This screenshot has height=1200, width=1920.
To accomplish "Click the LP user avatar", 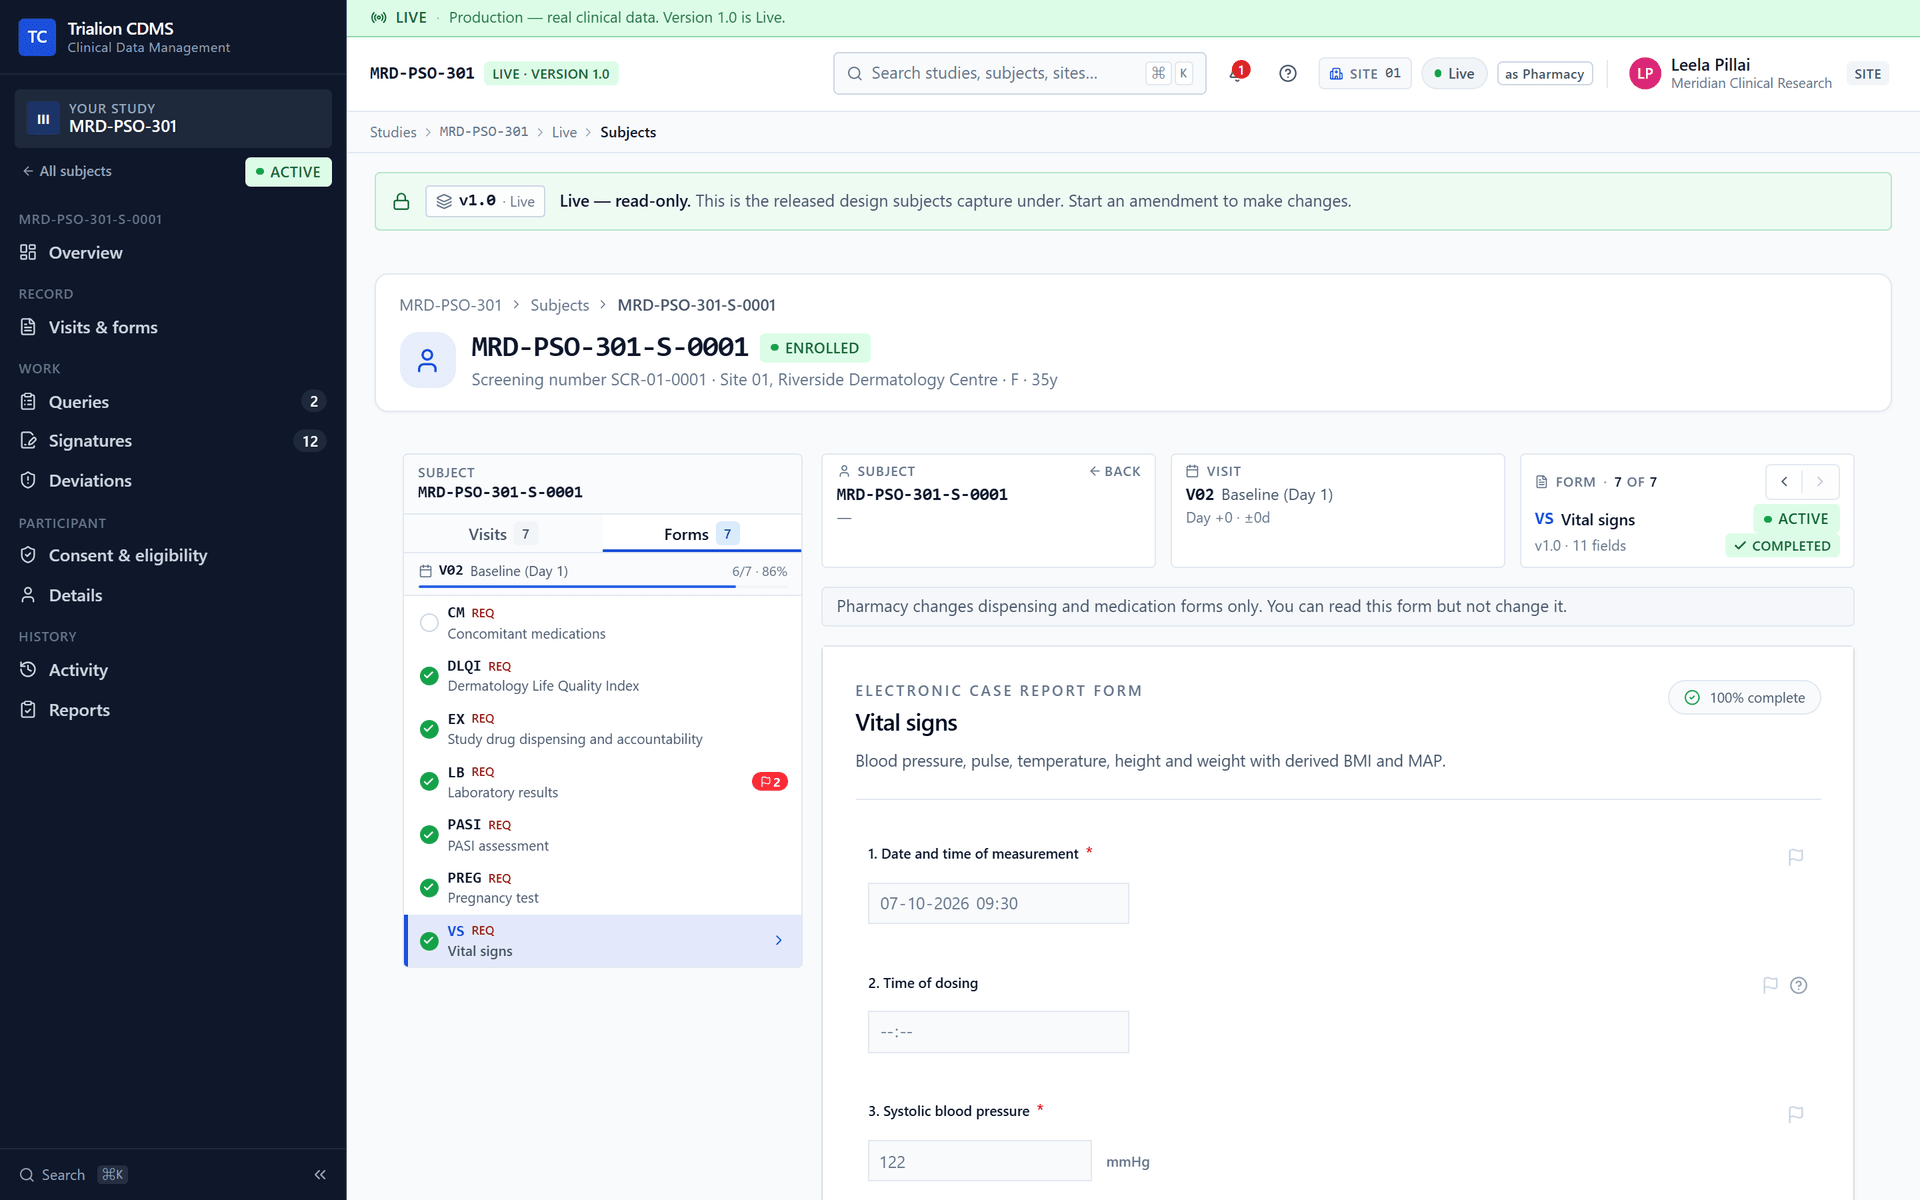I will pyautogui.click(x=1645, y=73).
